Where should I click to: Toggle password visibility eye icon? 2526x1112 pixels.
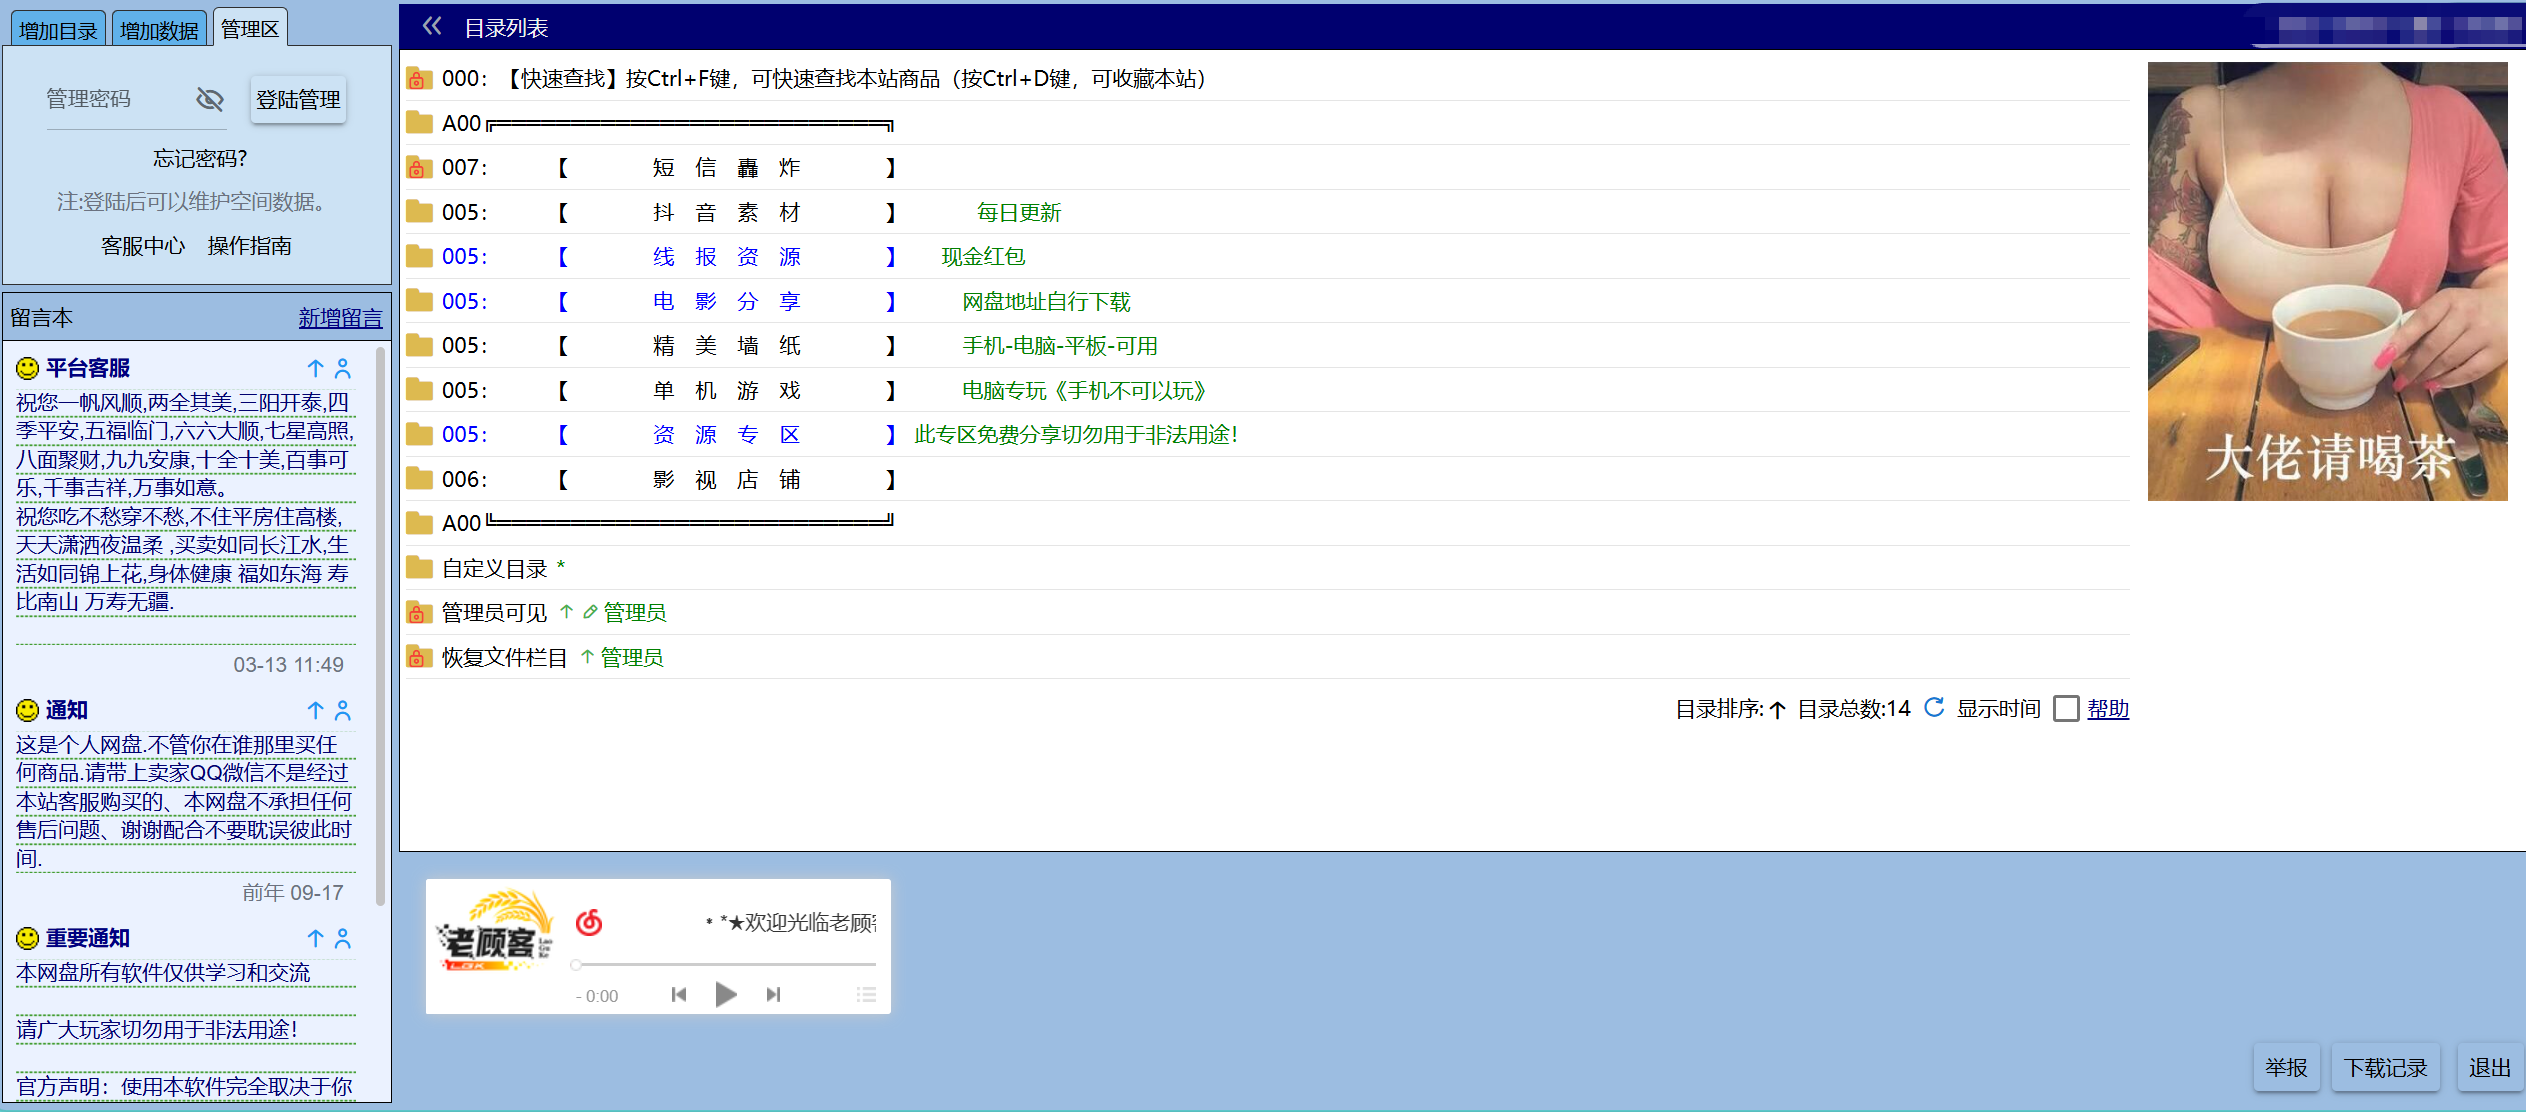209,99
